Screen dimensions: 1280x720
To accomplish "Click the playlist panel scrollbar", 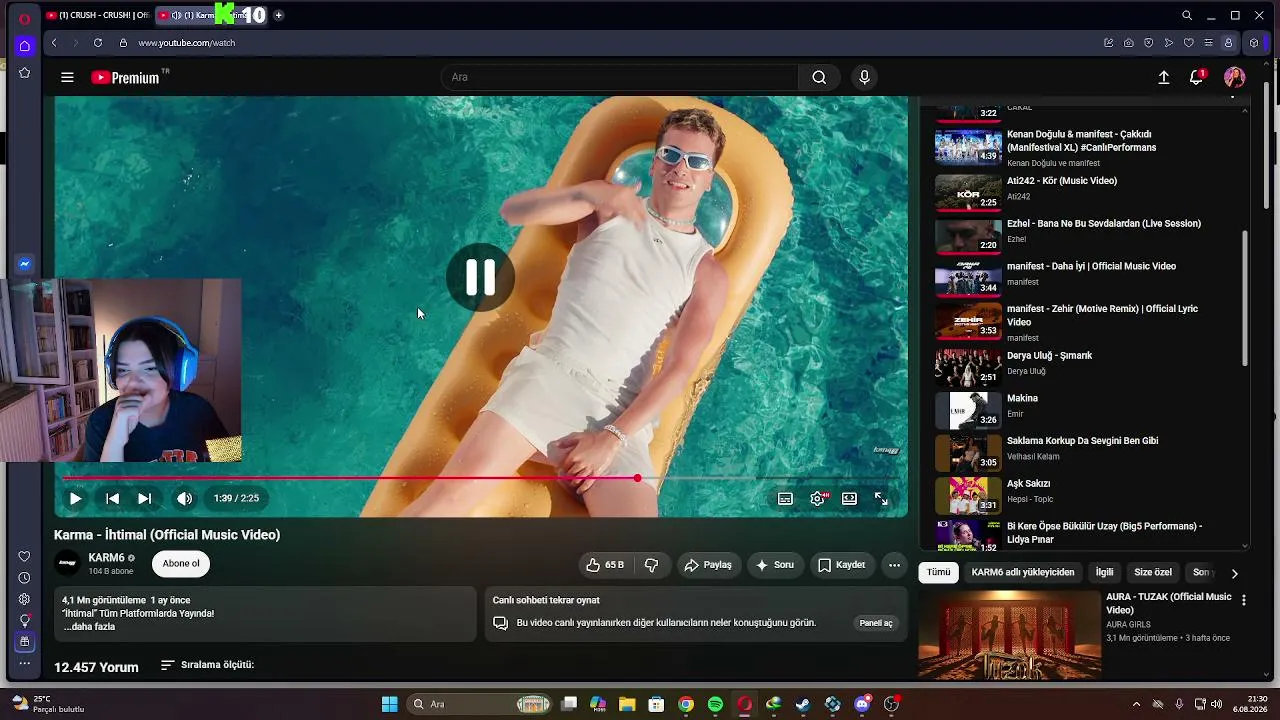I will 1245,298.
